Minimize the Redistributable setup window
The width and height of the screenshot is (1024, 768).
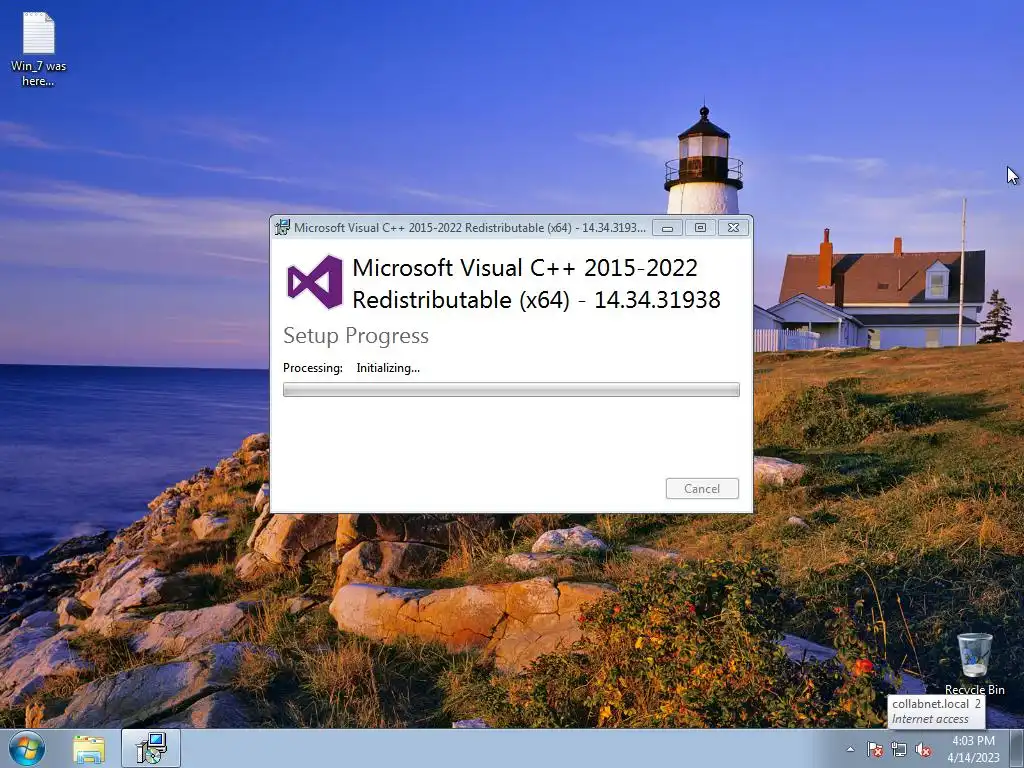tap(667, 228)
